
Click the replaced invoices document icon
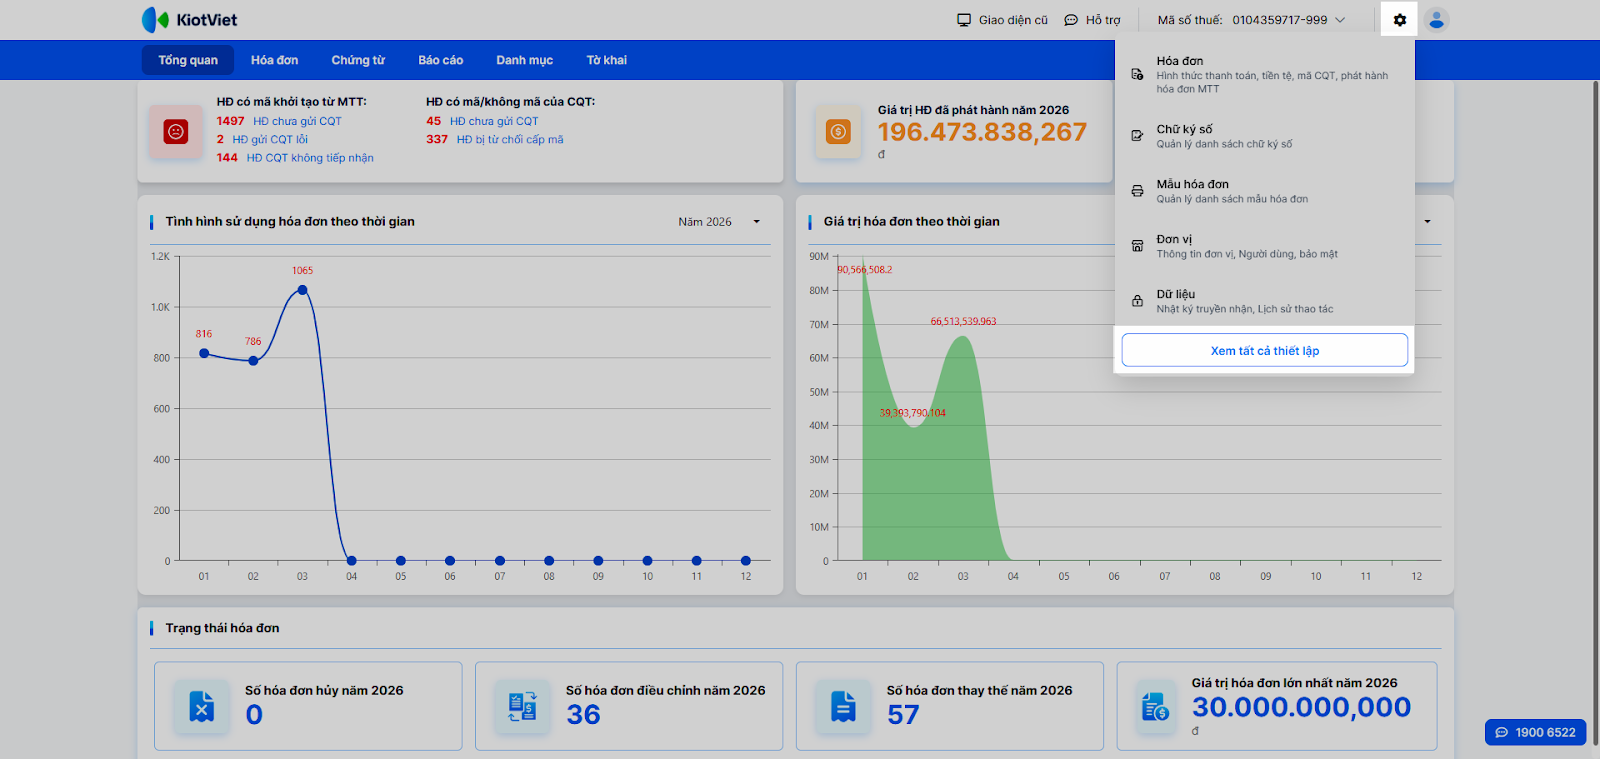click(843, 707)
